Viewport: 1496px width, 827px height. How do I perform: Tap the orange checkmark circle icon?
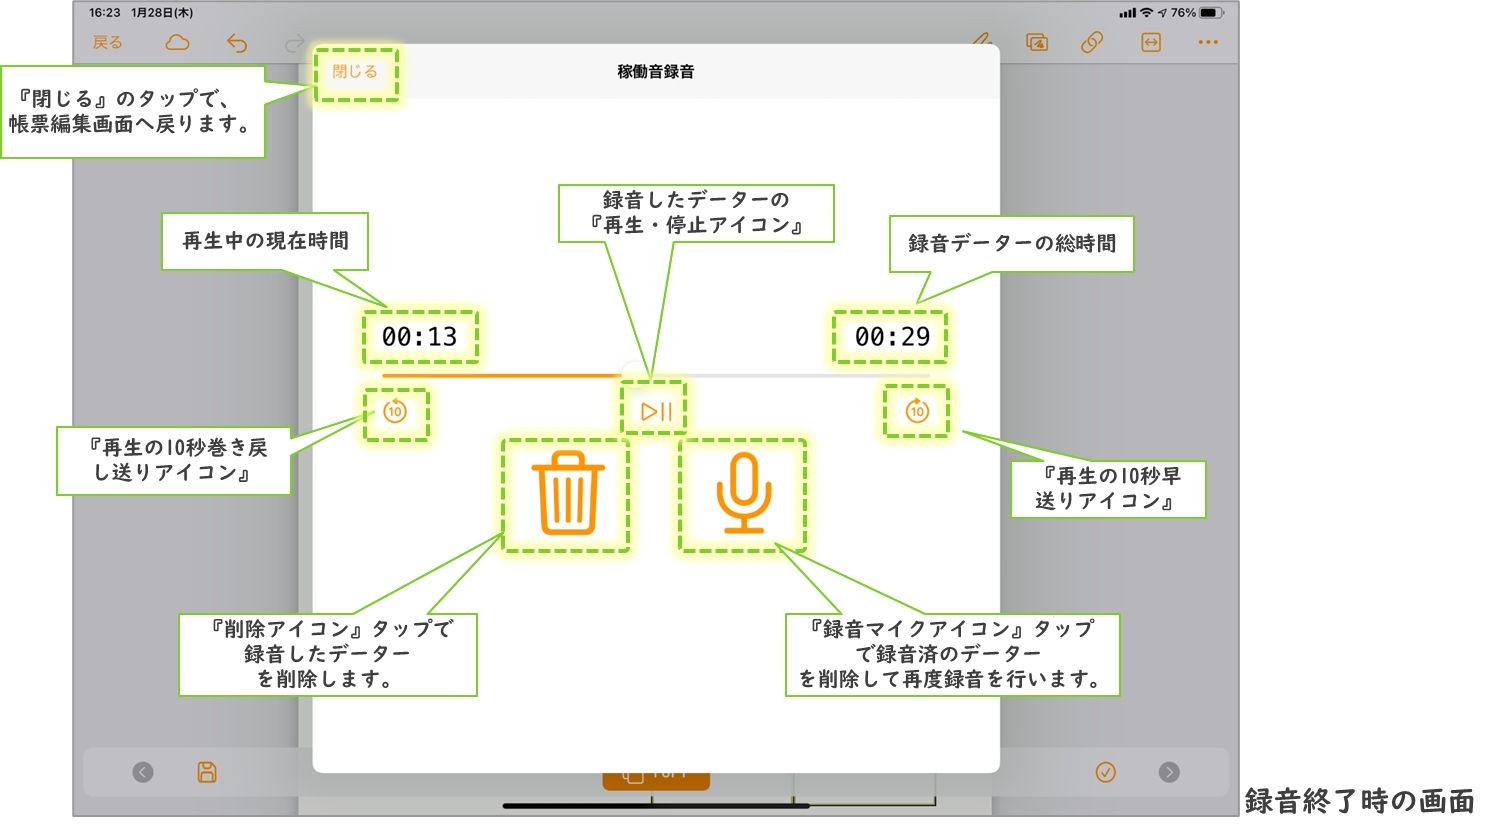(x=1106, y=772)
